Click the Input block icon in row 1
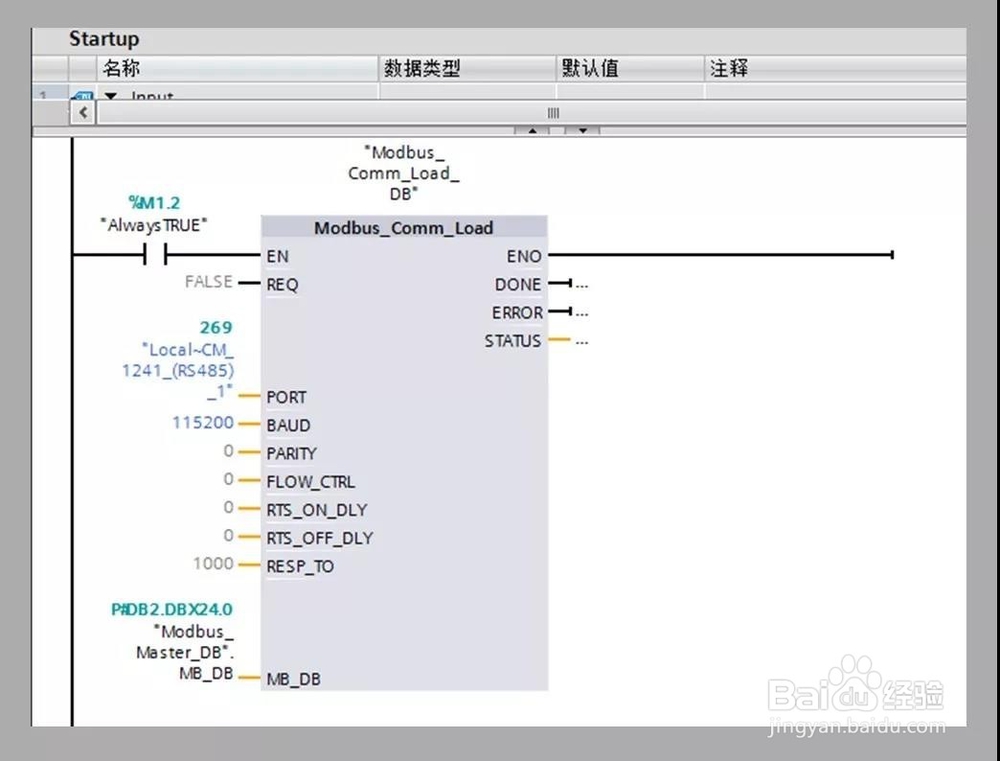Viewport: 1000px width, 761px height. [x=85, y=94]
